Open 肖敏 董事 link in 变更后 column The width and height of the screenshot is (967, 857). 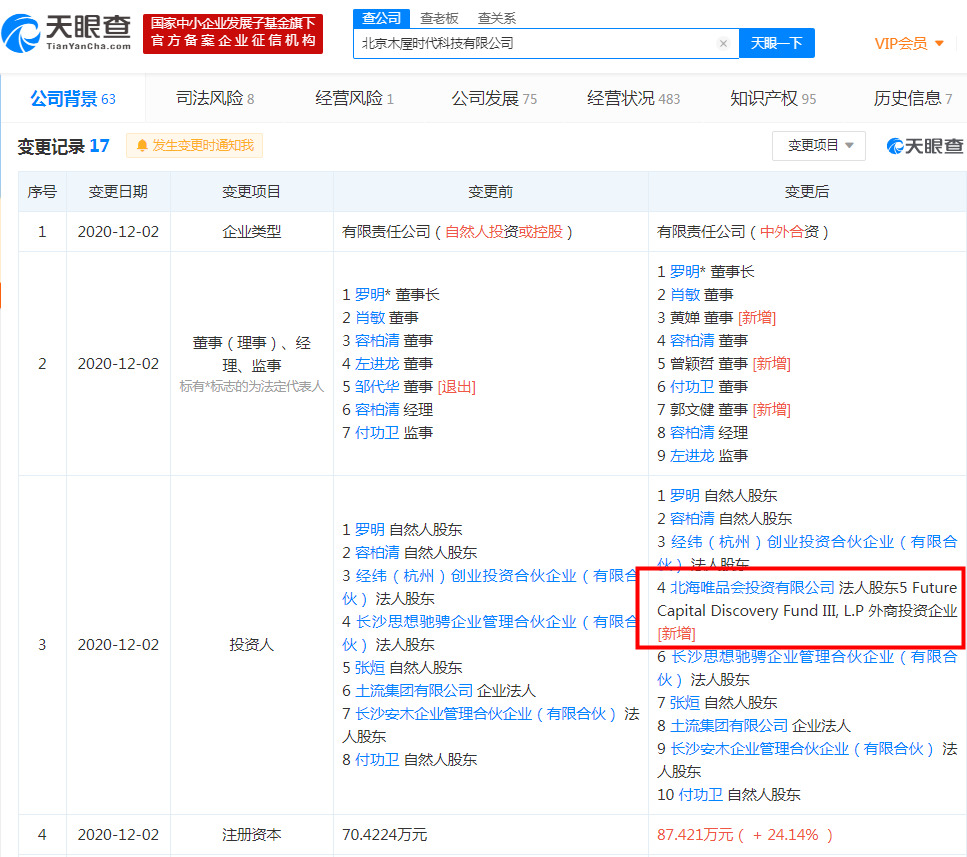pyautogui.click(x=685, y=295)
